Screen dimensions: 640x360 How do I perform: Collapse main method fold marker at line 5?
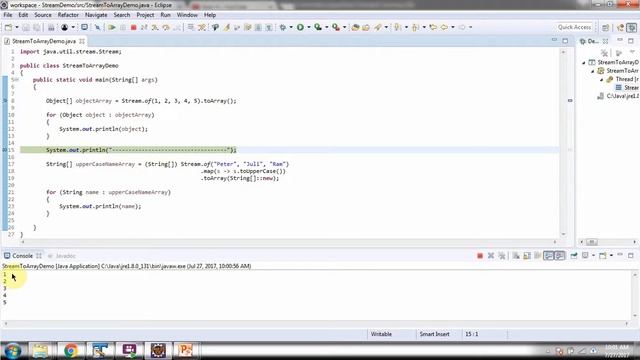17,80
